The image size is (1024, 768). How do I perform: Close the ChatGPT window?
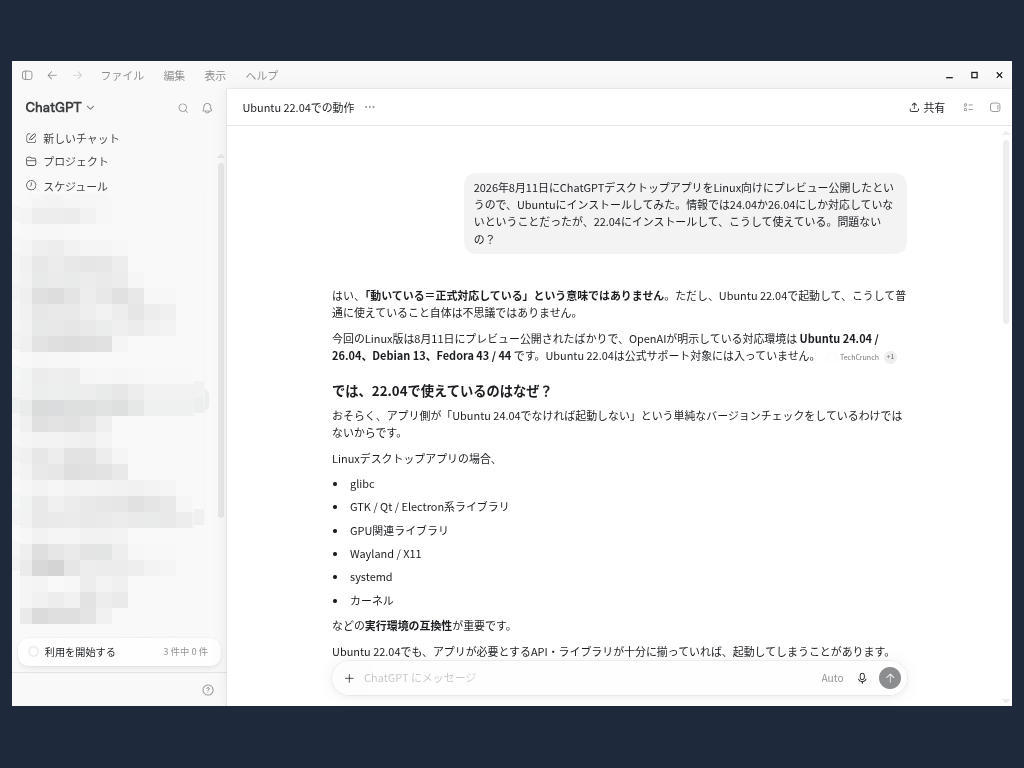click(x=999, y=75)
